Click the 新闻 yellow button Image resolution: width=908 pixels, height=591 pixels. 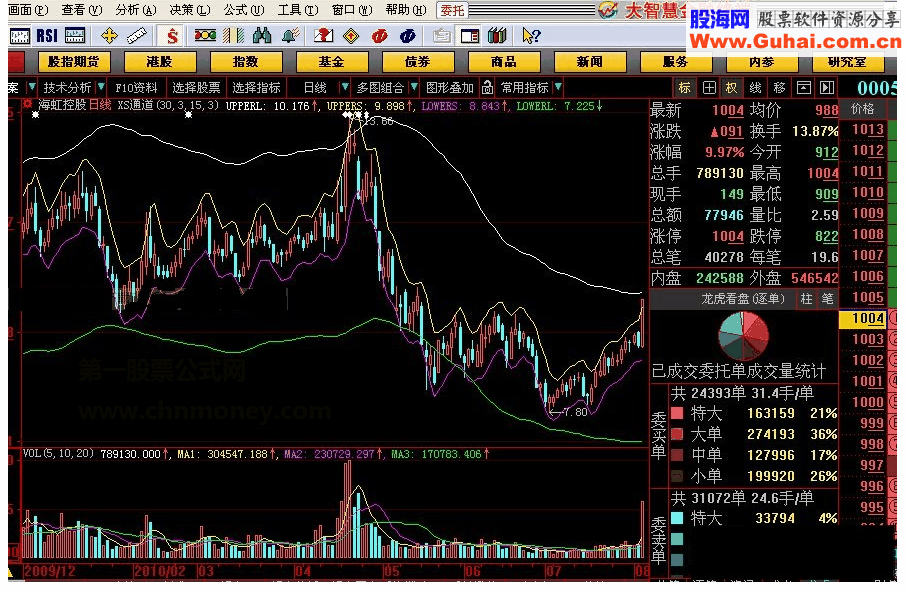point(590,61)
